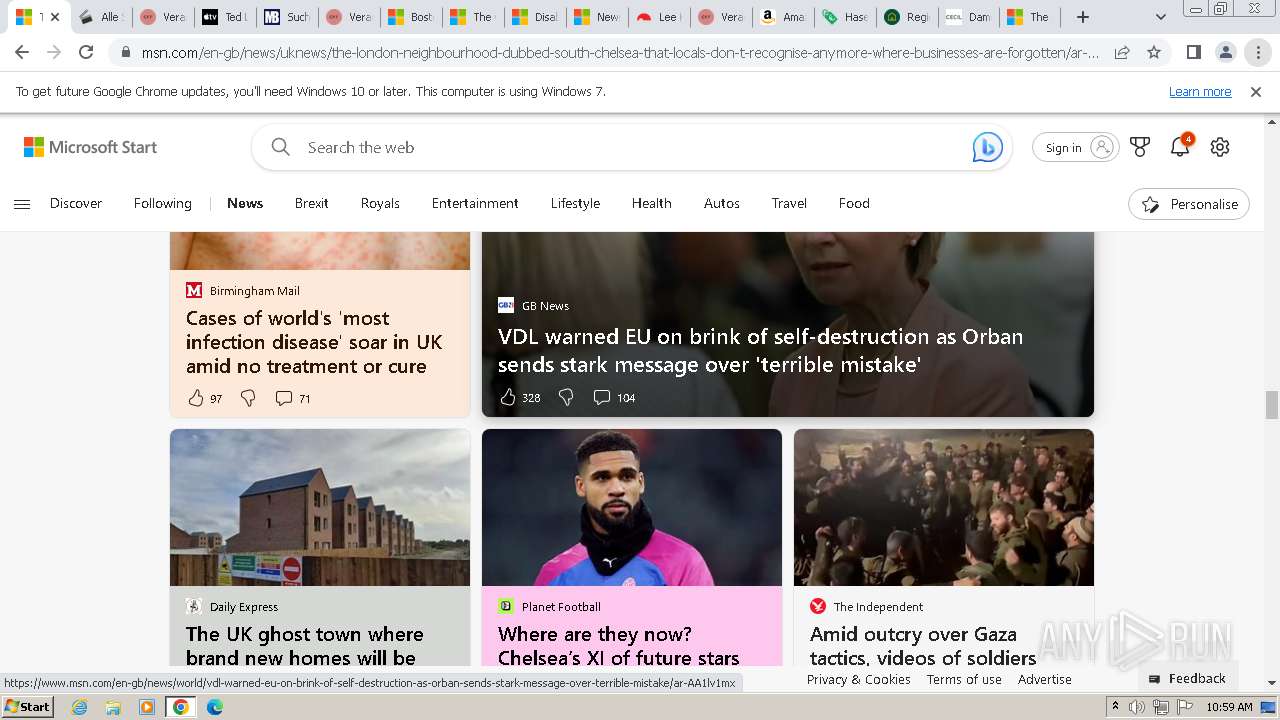
Task: Open 'Cases of world's most infection disease' headline
Action: [314, 342]
